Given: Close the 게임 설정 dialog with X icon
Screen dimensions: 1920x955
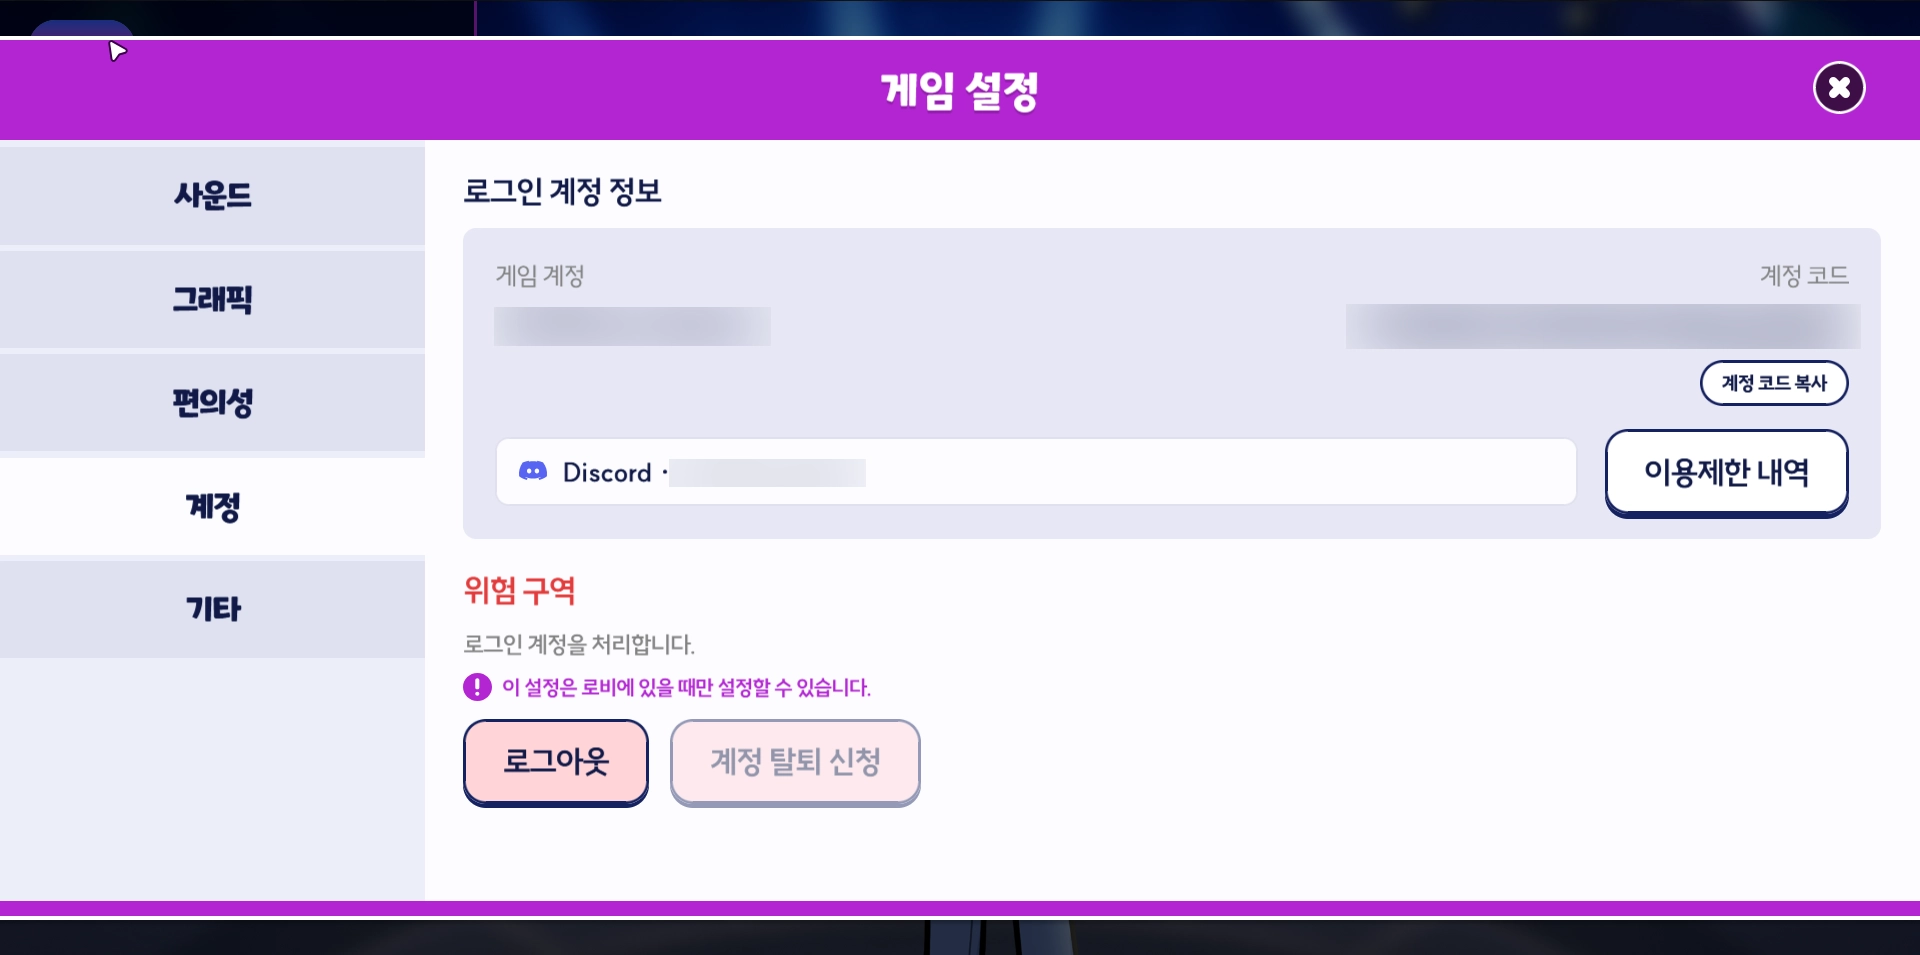Looking at the screenshot, I should [1839, 88].
